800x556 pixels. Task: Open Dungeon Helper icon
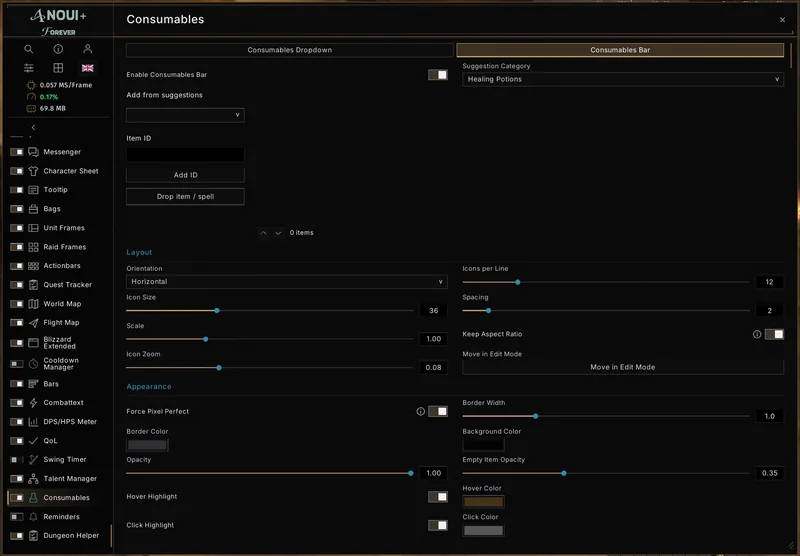33,536
